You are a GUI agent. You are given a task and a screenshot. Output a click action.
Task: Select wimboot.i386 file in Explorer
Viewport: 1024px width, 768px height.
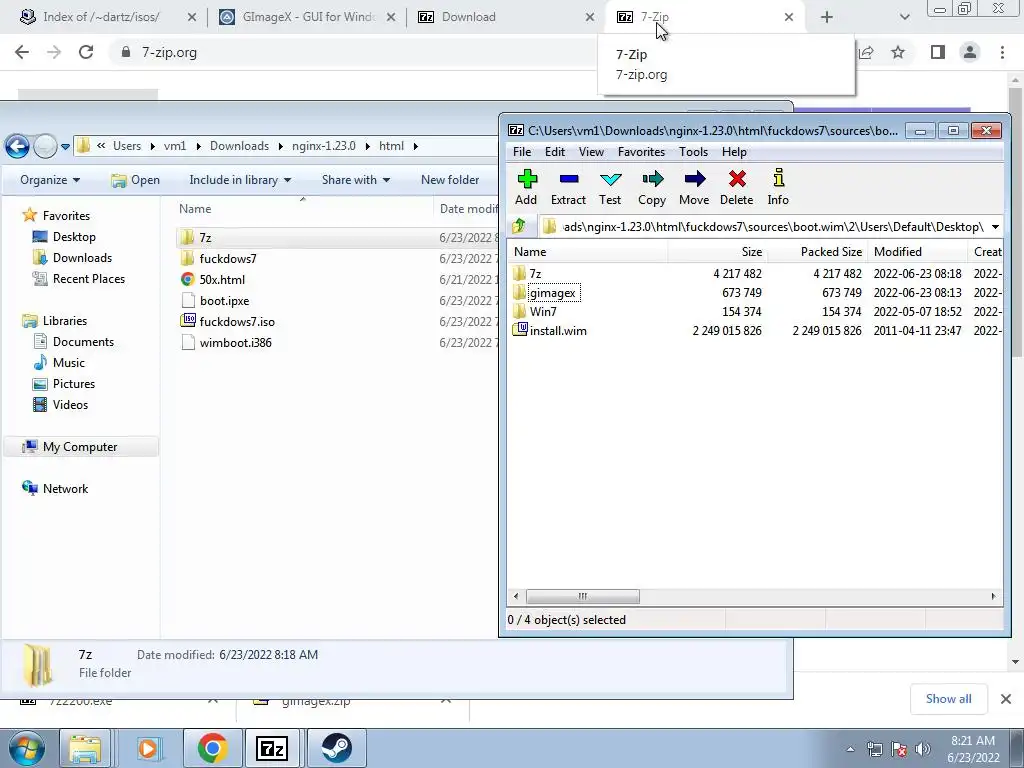pos(235,342)
